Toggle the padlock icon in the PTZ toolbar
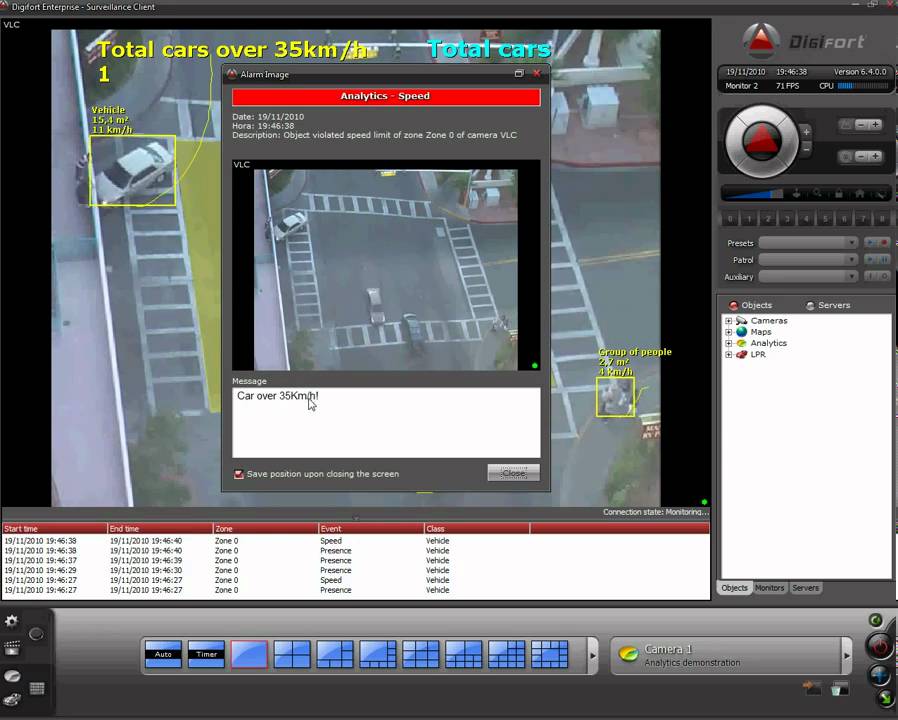Viewport: 898px width, 720px height. point(838,194)
